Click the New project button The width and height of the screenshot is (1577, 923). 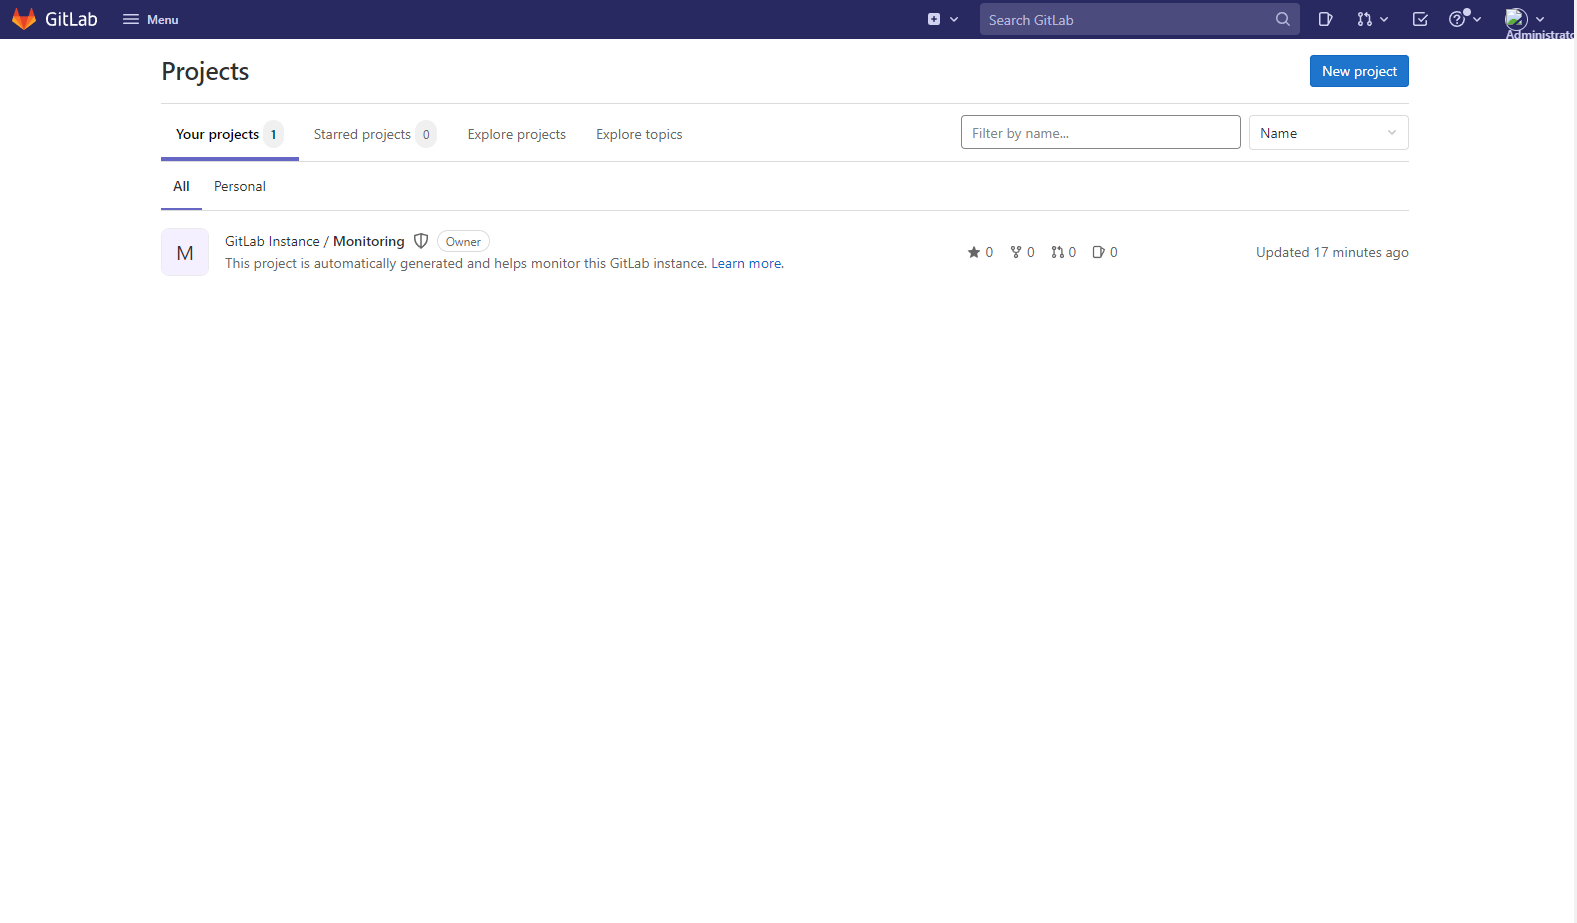[x=1359, y=71]
